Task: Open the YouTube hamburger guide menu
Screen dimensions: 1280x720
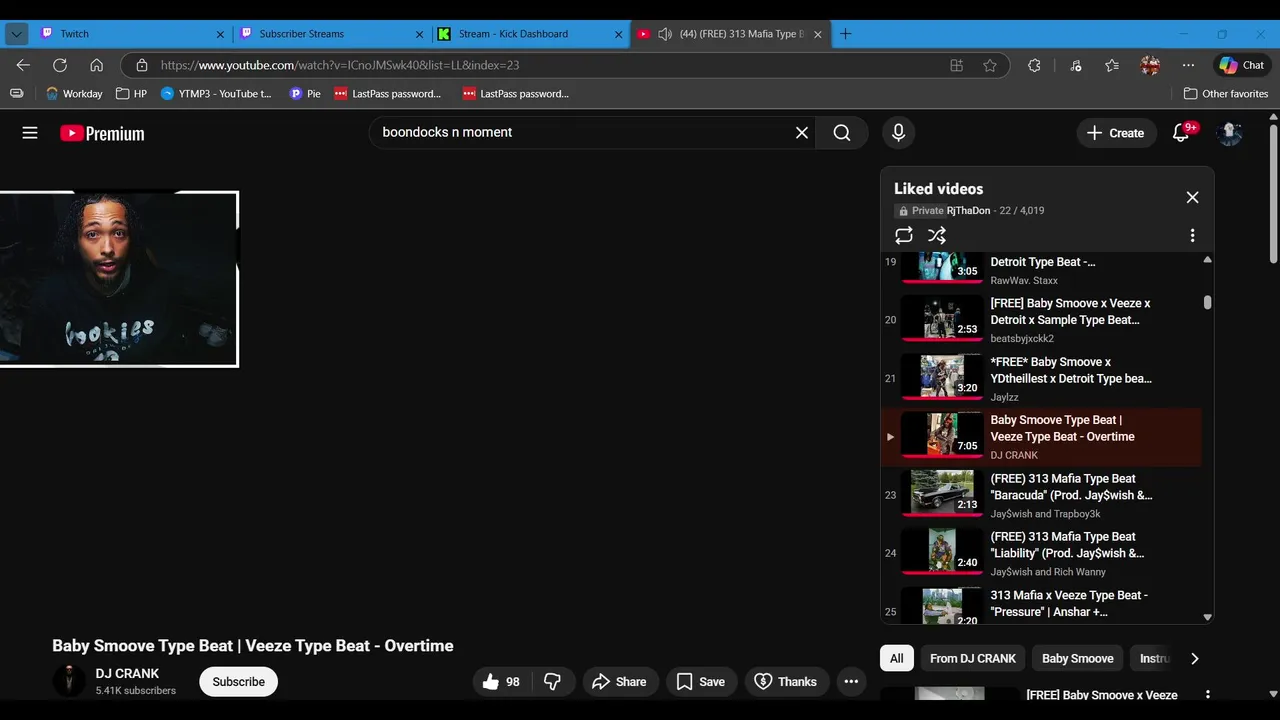Action: click(30, 133)
